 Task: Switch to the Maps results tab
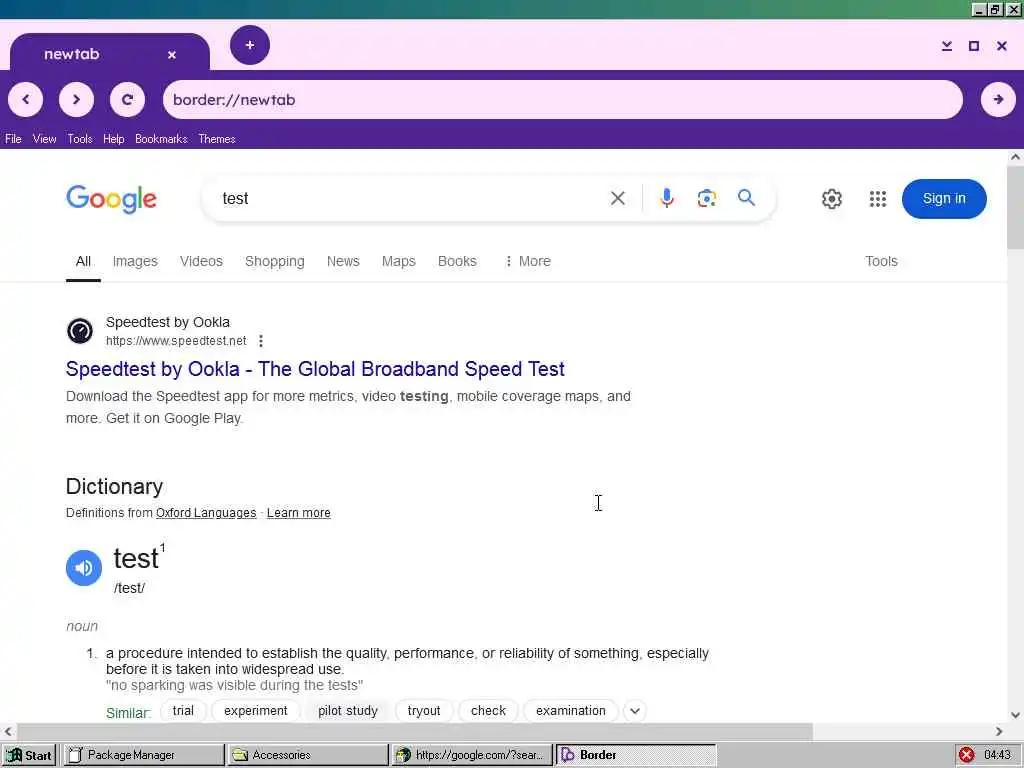pos(398,261)
